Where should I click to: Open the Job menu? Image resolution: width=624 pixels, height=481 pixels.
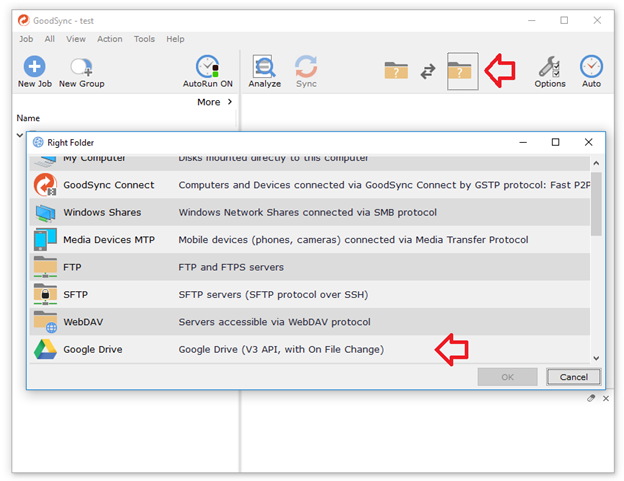[26, 39]
